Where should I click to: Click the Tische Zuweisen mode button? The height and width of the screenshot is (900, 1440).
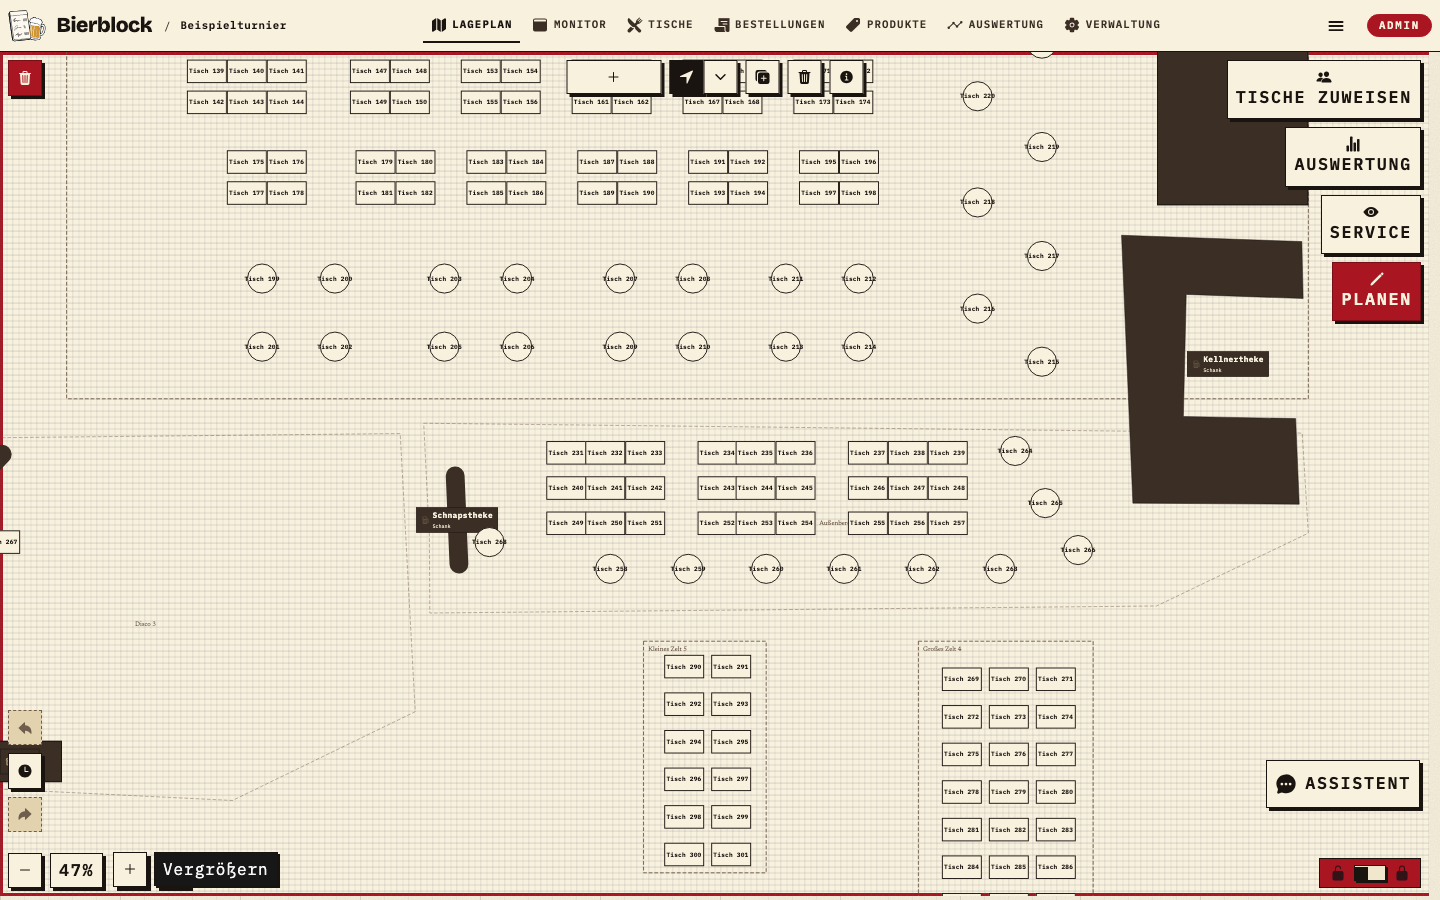(1324, 89)
